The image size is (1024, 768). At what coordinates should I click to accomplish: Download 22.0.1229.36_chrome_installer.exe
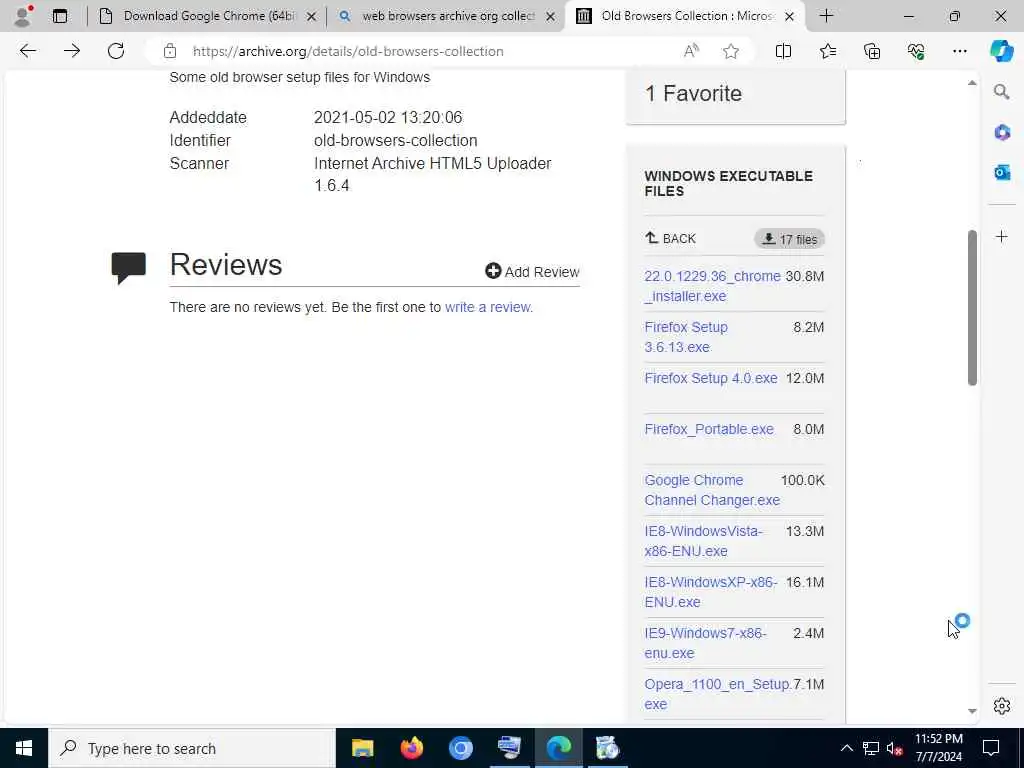(712, 286)
